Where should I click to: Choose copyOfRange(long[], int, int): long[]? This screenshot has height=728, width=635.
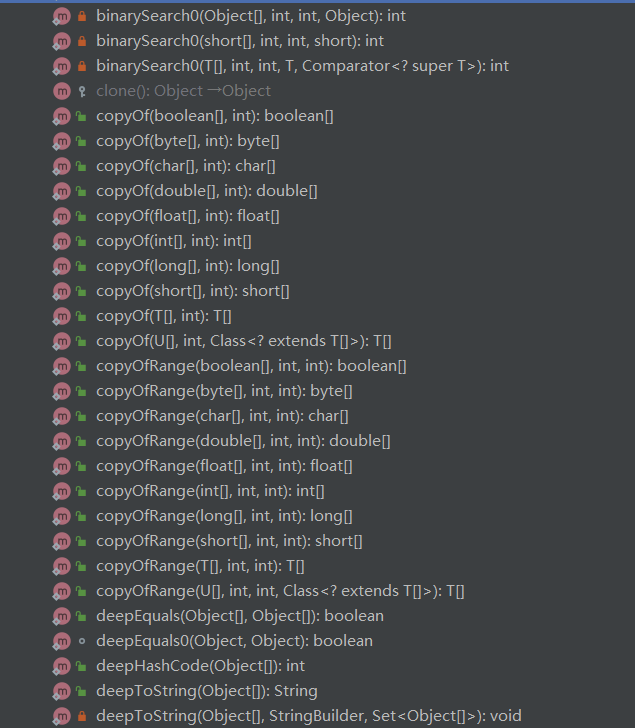224,516
